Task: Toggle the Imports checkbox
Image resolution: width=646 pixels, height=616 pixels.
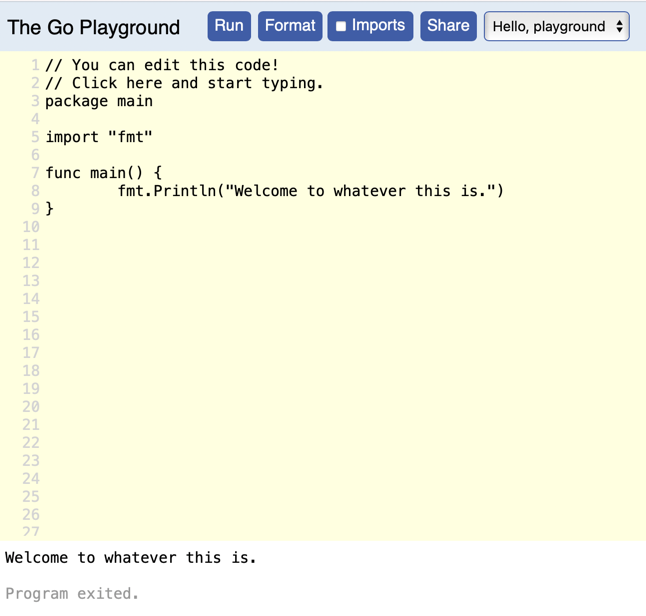Action: coord(341,26)
